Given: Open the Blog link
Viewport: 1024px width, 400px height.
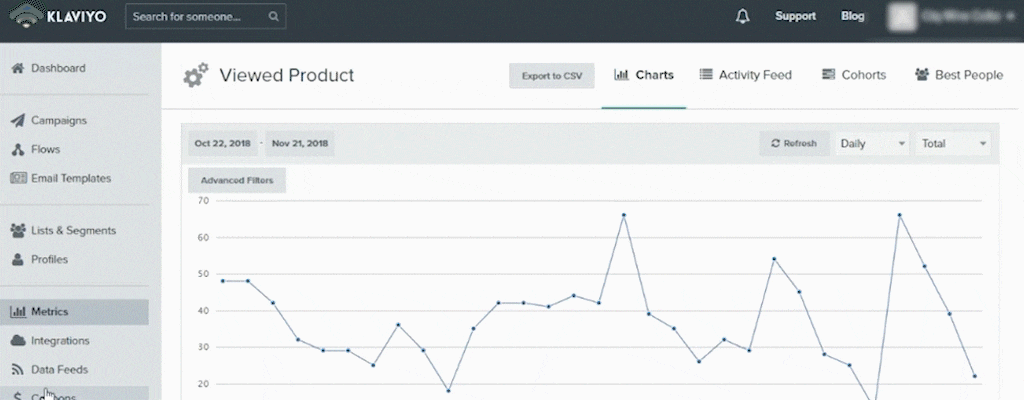Looking at the screenshot, I should coord(853,16).
